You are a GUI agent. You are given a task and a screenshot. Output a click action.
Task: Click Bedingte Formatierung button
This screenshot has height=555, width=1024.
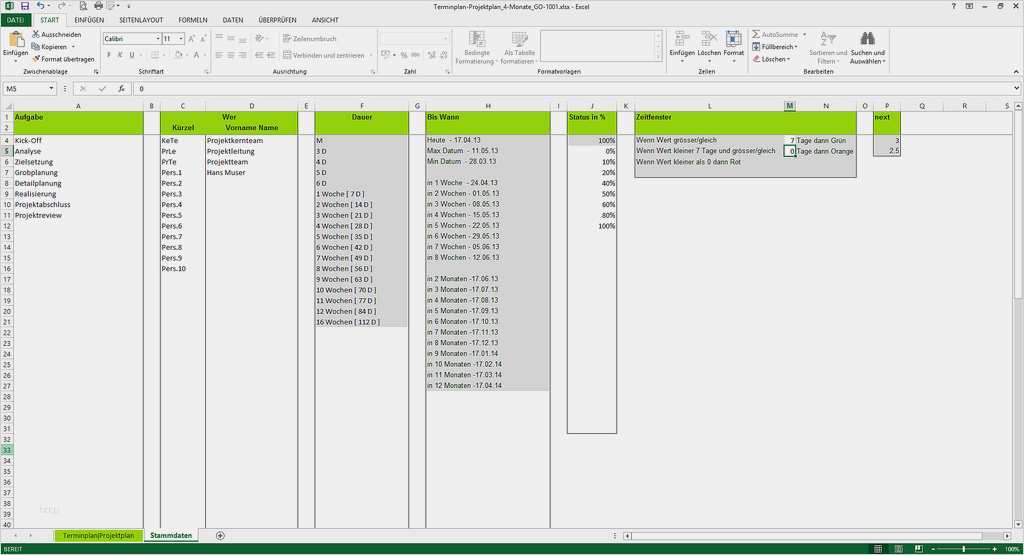[476, 47]
